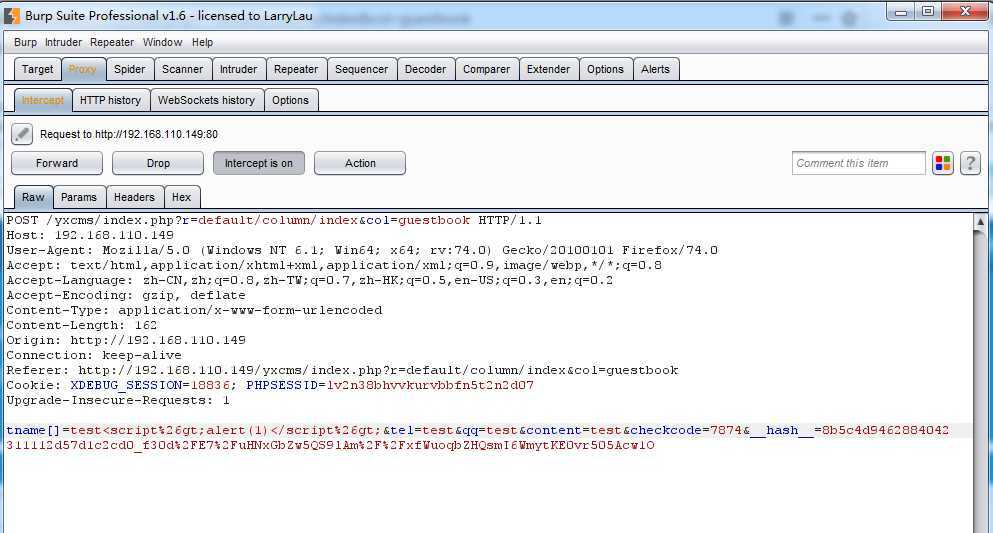
Task: Click the Request to http://192.168.110.149:80 label
Action: pos(129,134)
